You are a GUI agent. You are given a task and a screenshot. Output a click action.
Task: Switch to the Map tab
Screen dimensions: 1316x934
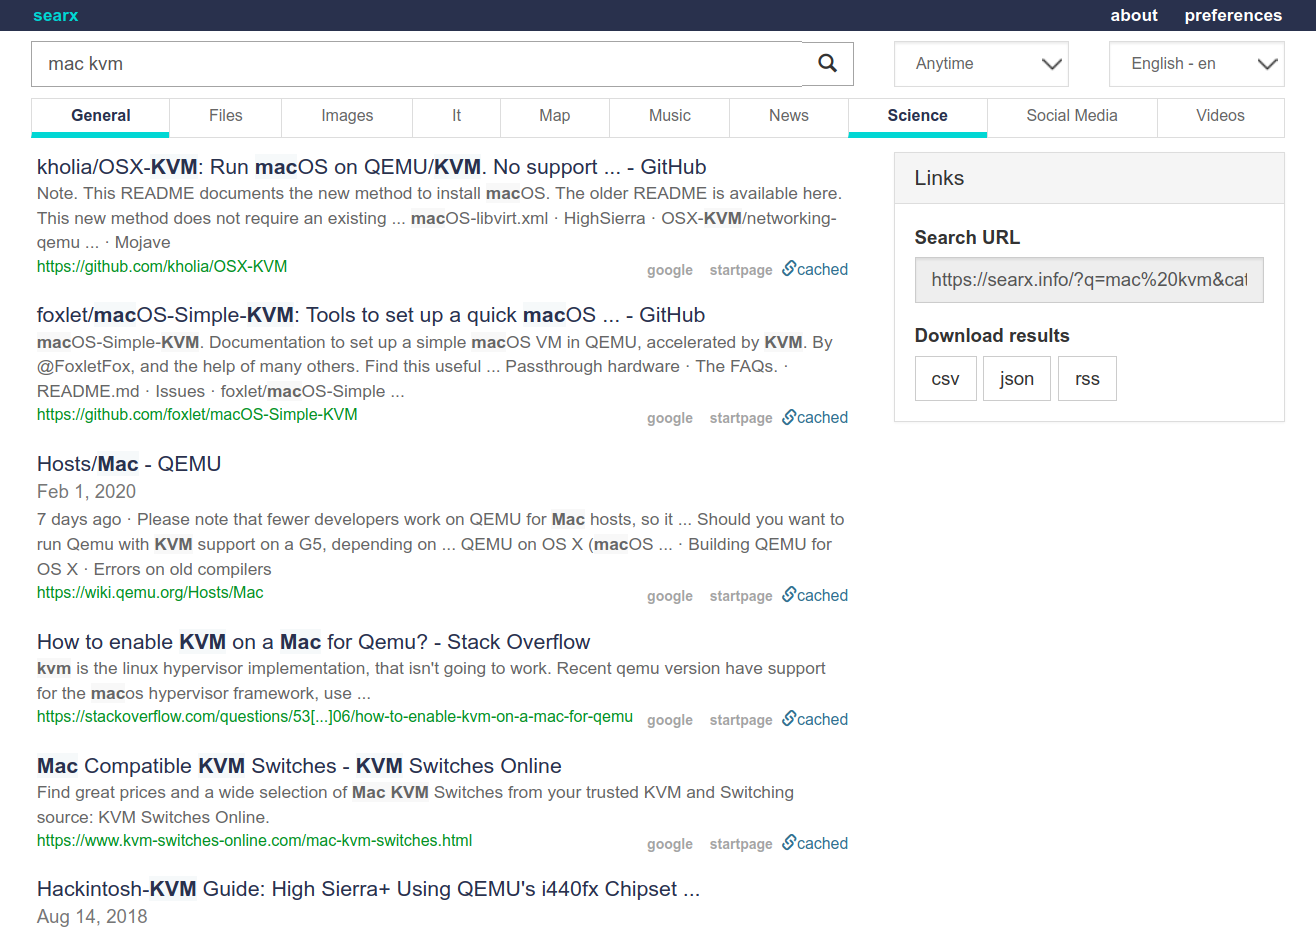point(555,116)
